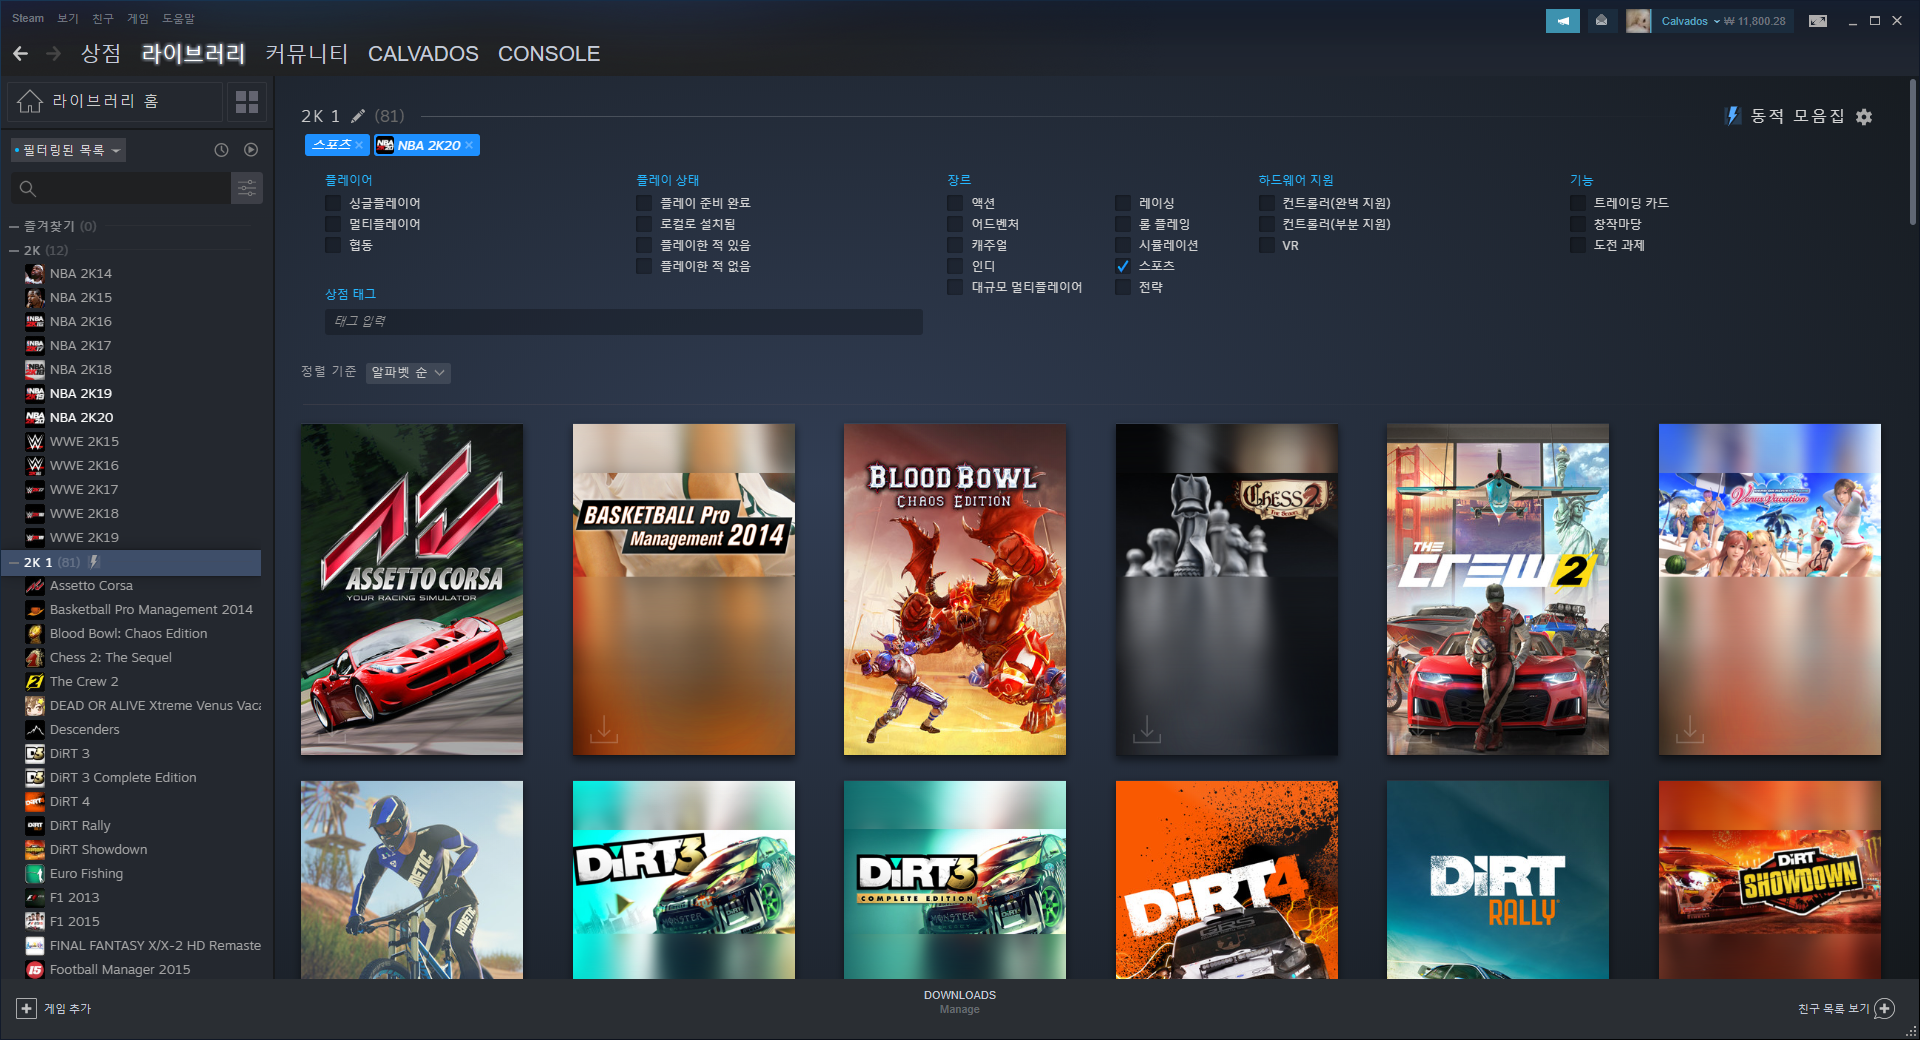
Task: Toggle 트레이딩 카드 checkbox
Action: coord(1578,203)
